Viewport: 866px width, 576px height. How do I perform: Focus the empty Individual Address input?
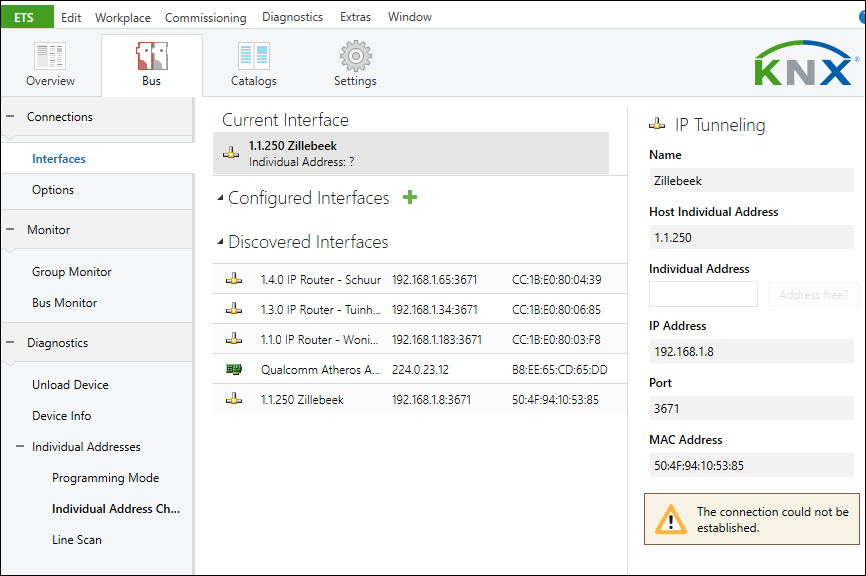point(703,294)
